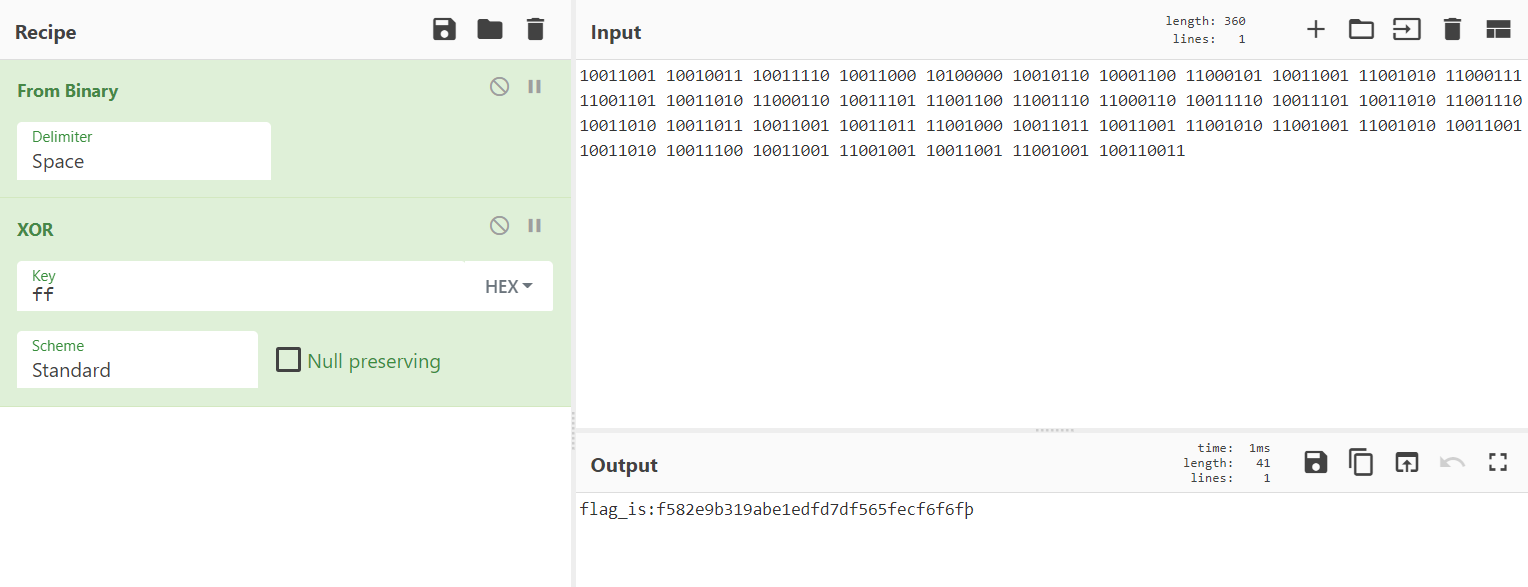Maximise the output pane
1528x587 pixels.
1497,462
